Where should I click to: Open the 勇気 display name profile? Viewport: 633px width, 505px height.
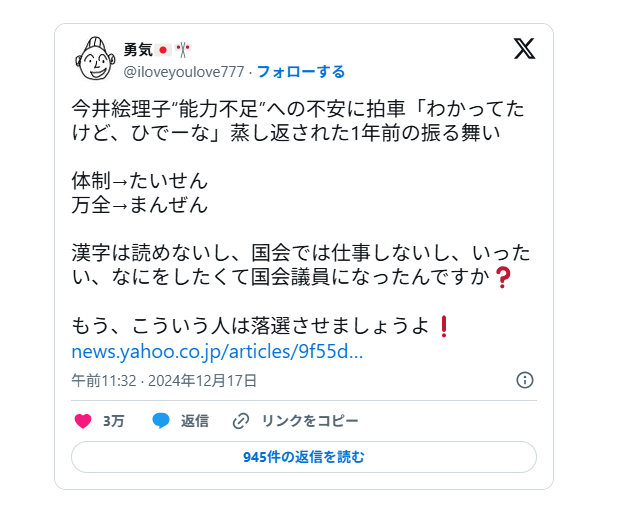tap(138, 50)
